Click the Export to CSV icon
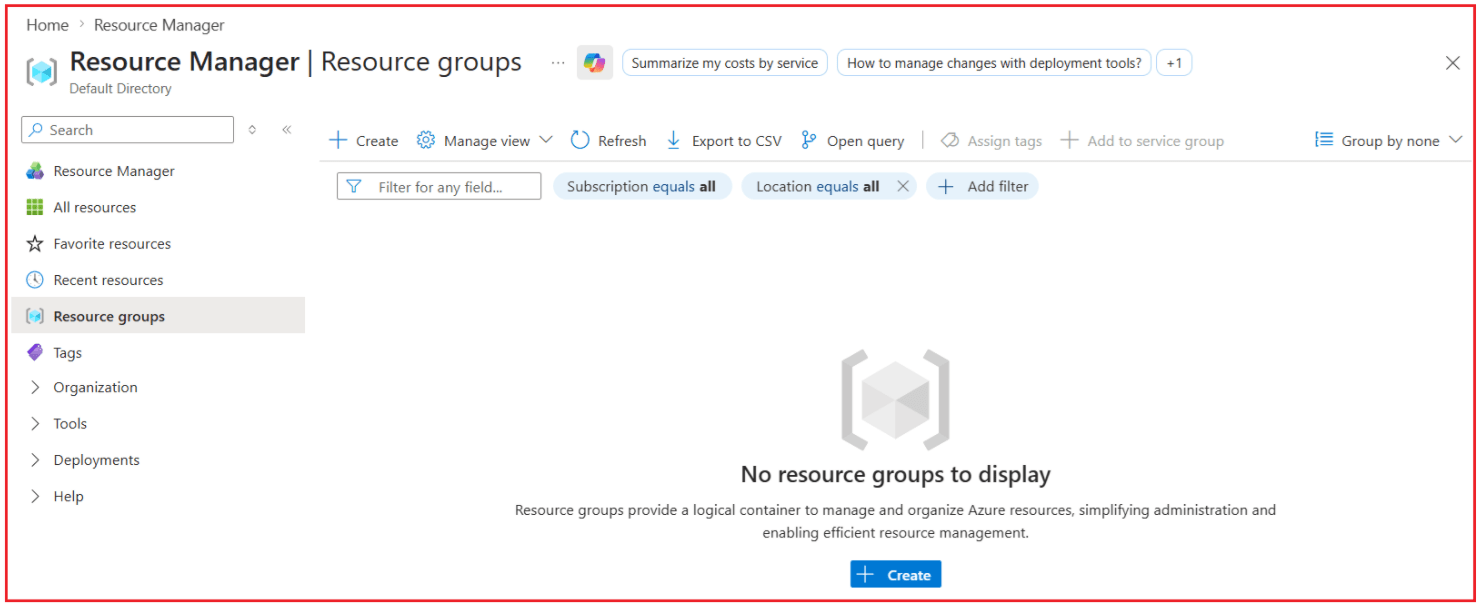The height and width of the screenshot is (603, 1477). (673, 140)
